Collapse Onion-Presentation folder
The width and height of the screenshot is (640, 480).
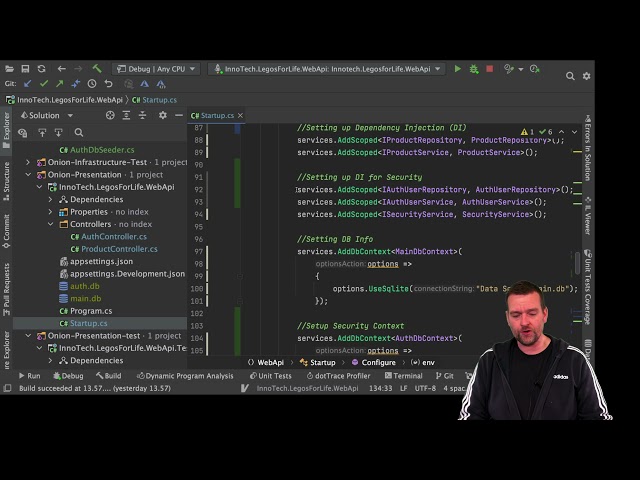28,175
